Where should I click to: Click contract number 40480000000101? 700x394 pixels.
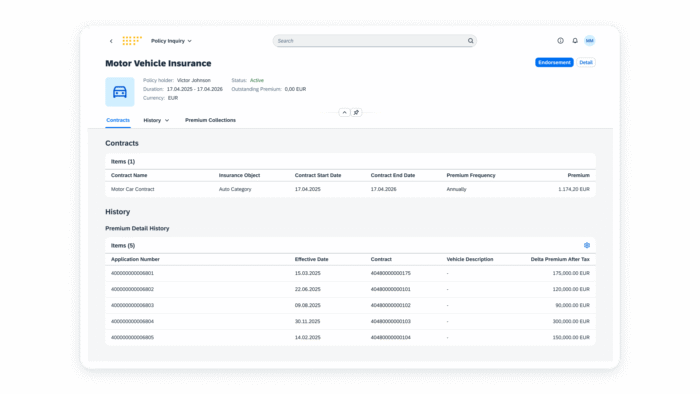coord(391,289)
